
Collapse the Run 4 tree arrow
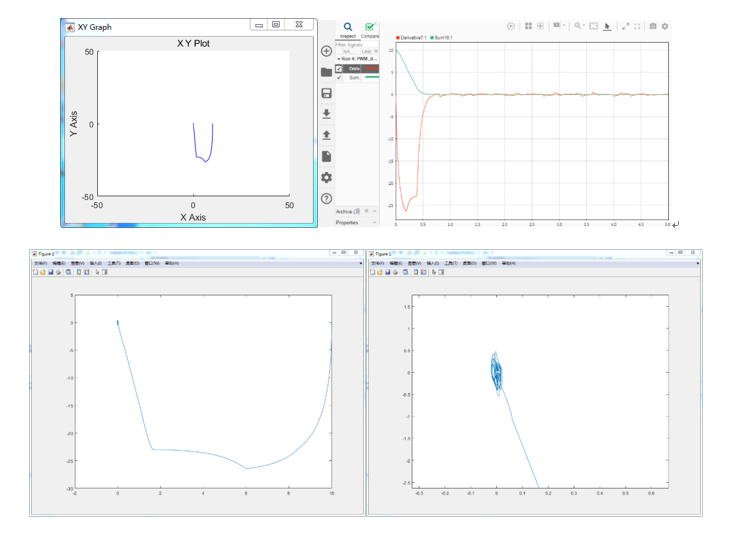(338, 59)
